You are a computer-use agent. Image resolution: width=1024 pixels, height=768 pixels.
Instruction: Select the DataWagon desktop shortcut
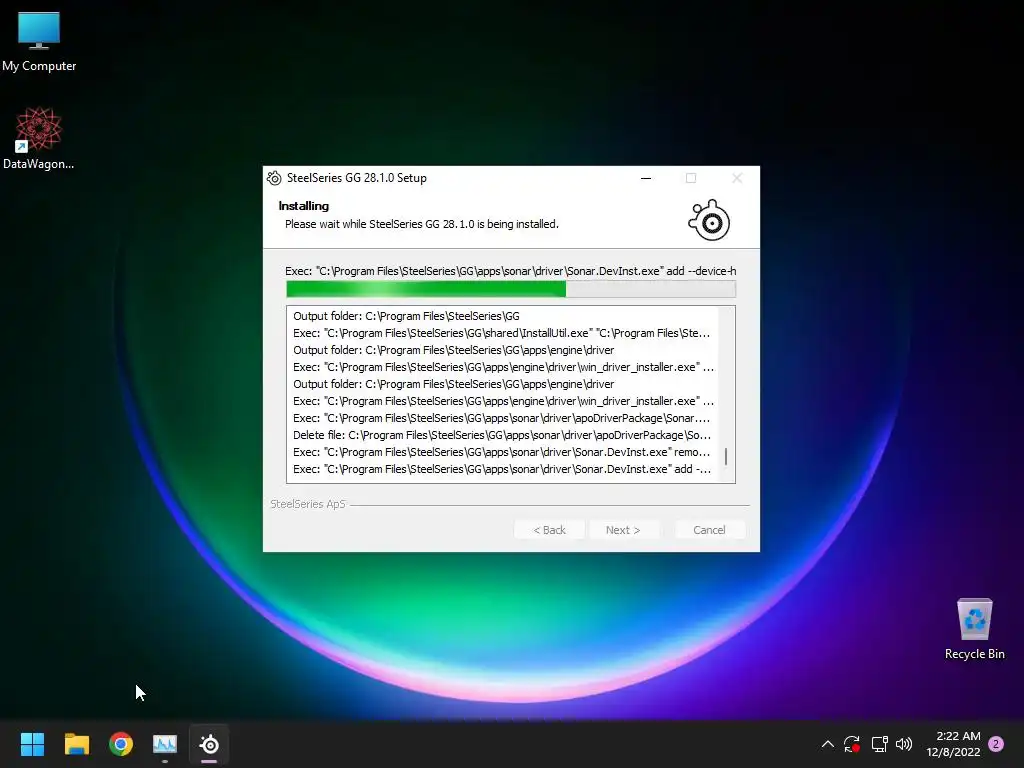click(39, 138)
